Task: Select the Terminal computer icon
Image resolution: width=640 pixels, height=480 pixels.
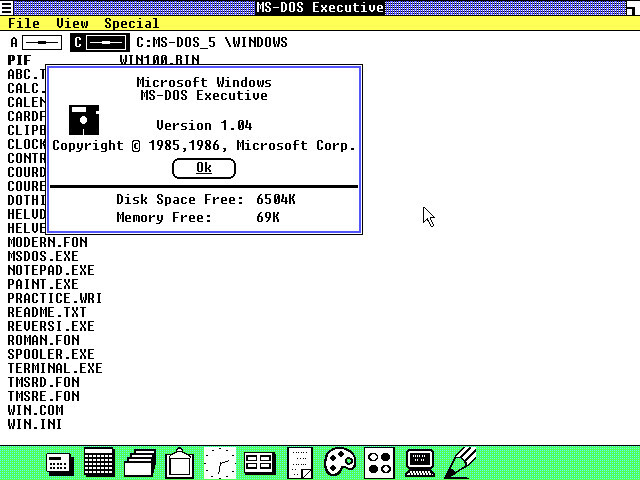Action: [x=420, y=462]
